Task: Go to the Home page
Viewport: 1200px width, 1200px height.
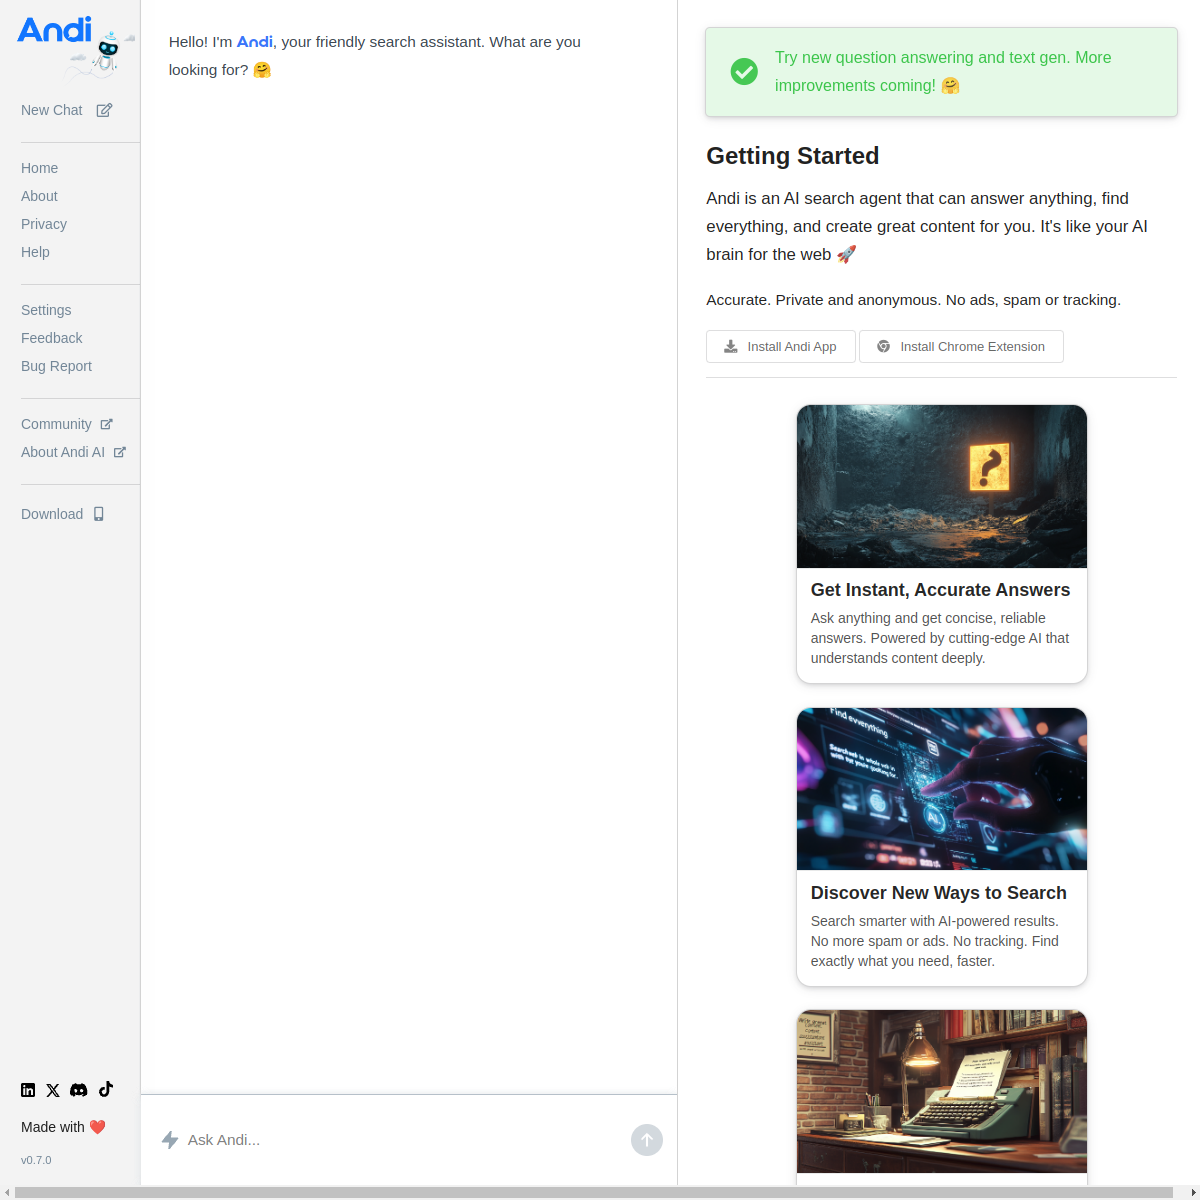Action: click(39, 168)
